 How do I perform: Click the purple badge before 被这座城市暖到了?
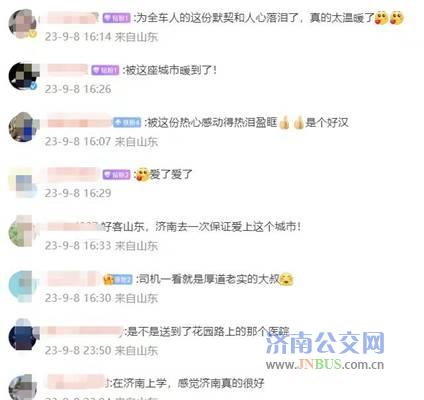105,70
